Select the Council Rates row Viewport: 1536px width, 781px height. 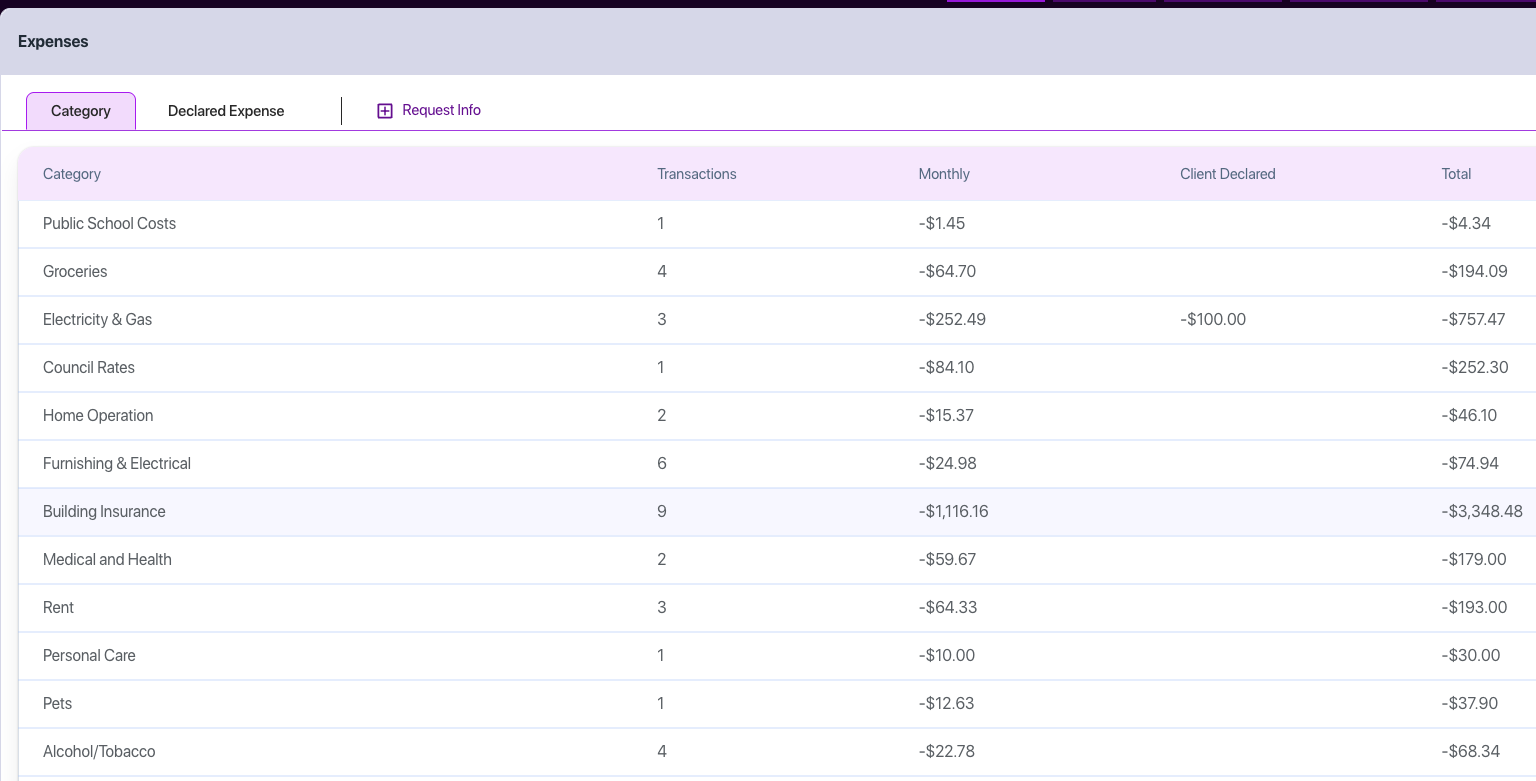(x=89, y=367)
